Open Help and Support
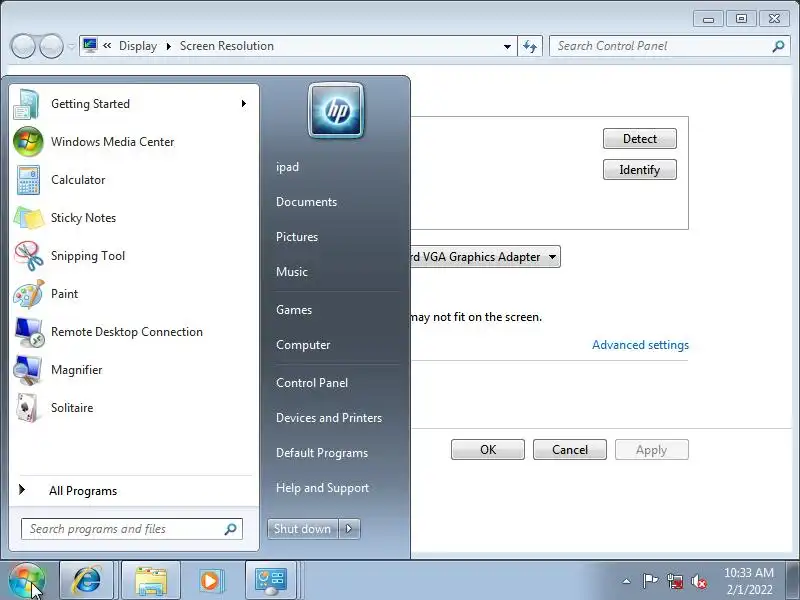Screen dimensions: 800x600 (322, 488)
